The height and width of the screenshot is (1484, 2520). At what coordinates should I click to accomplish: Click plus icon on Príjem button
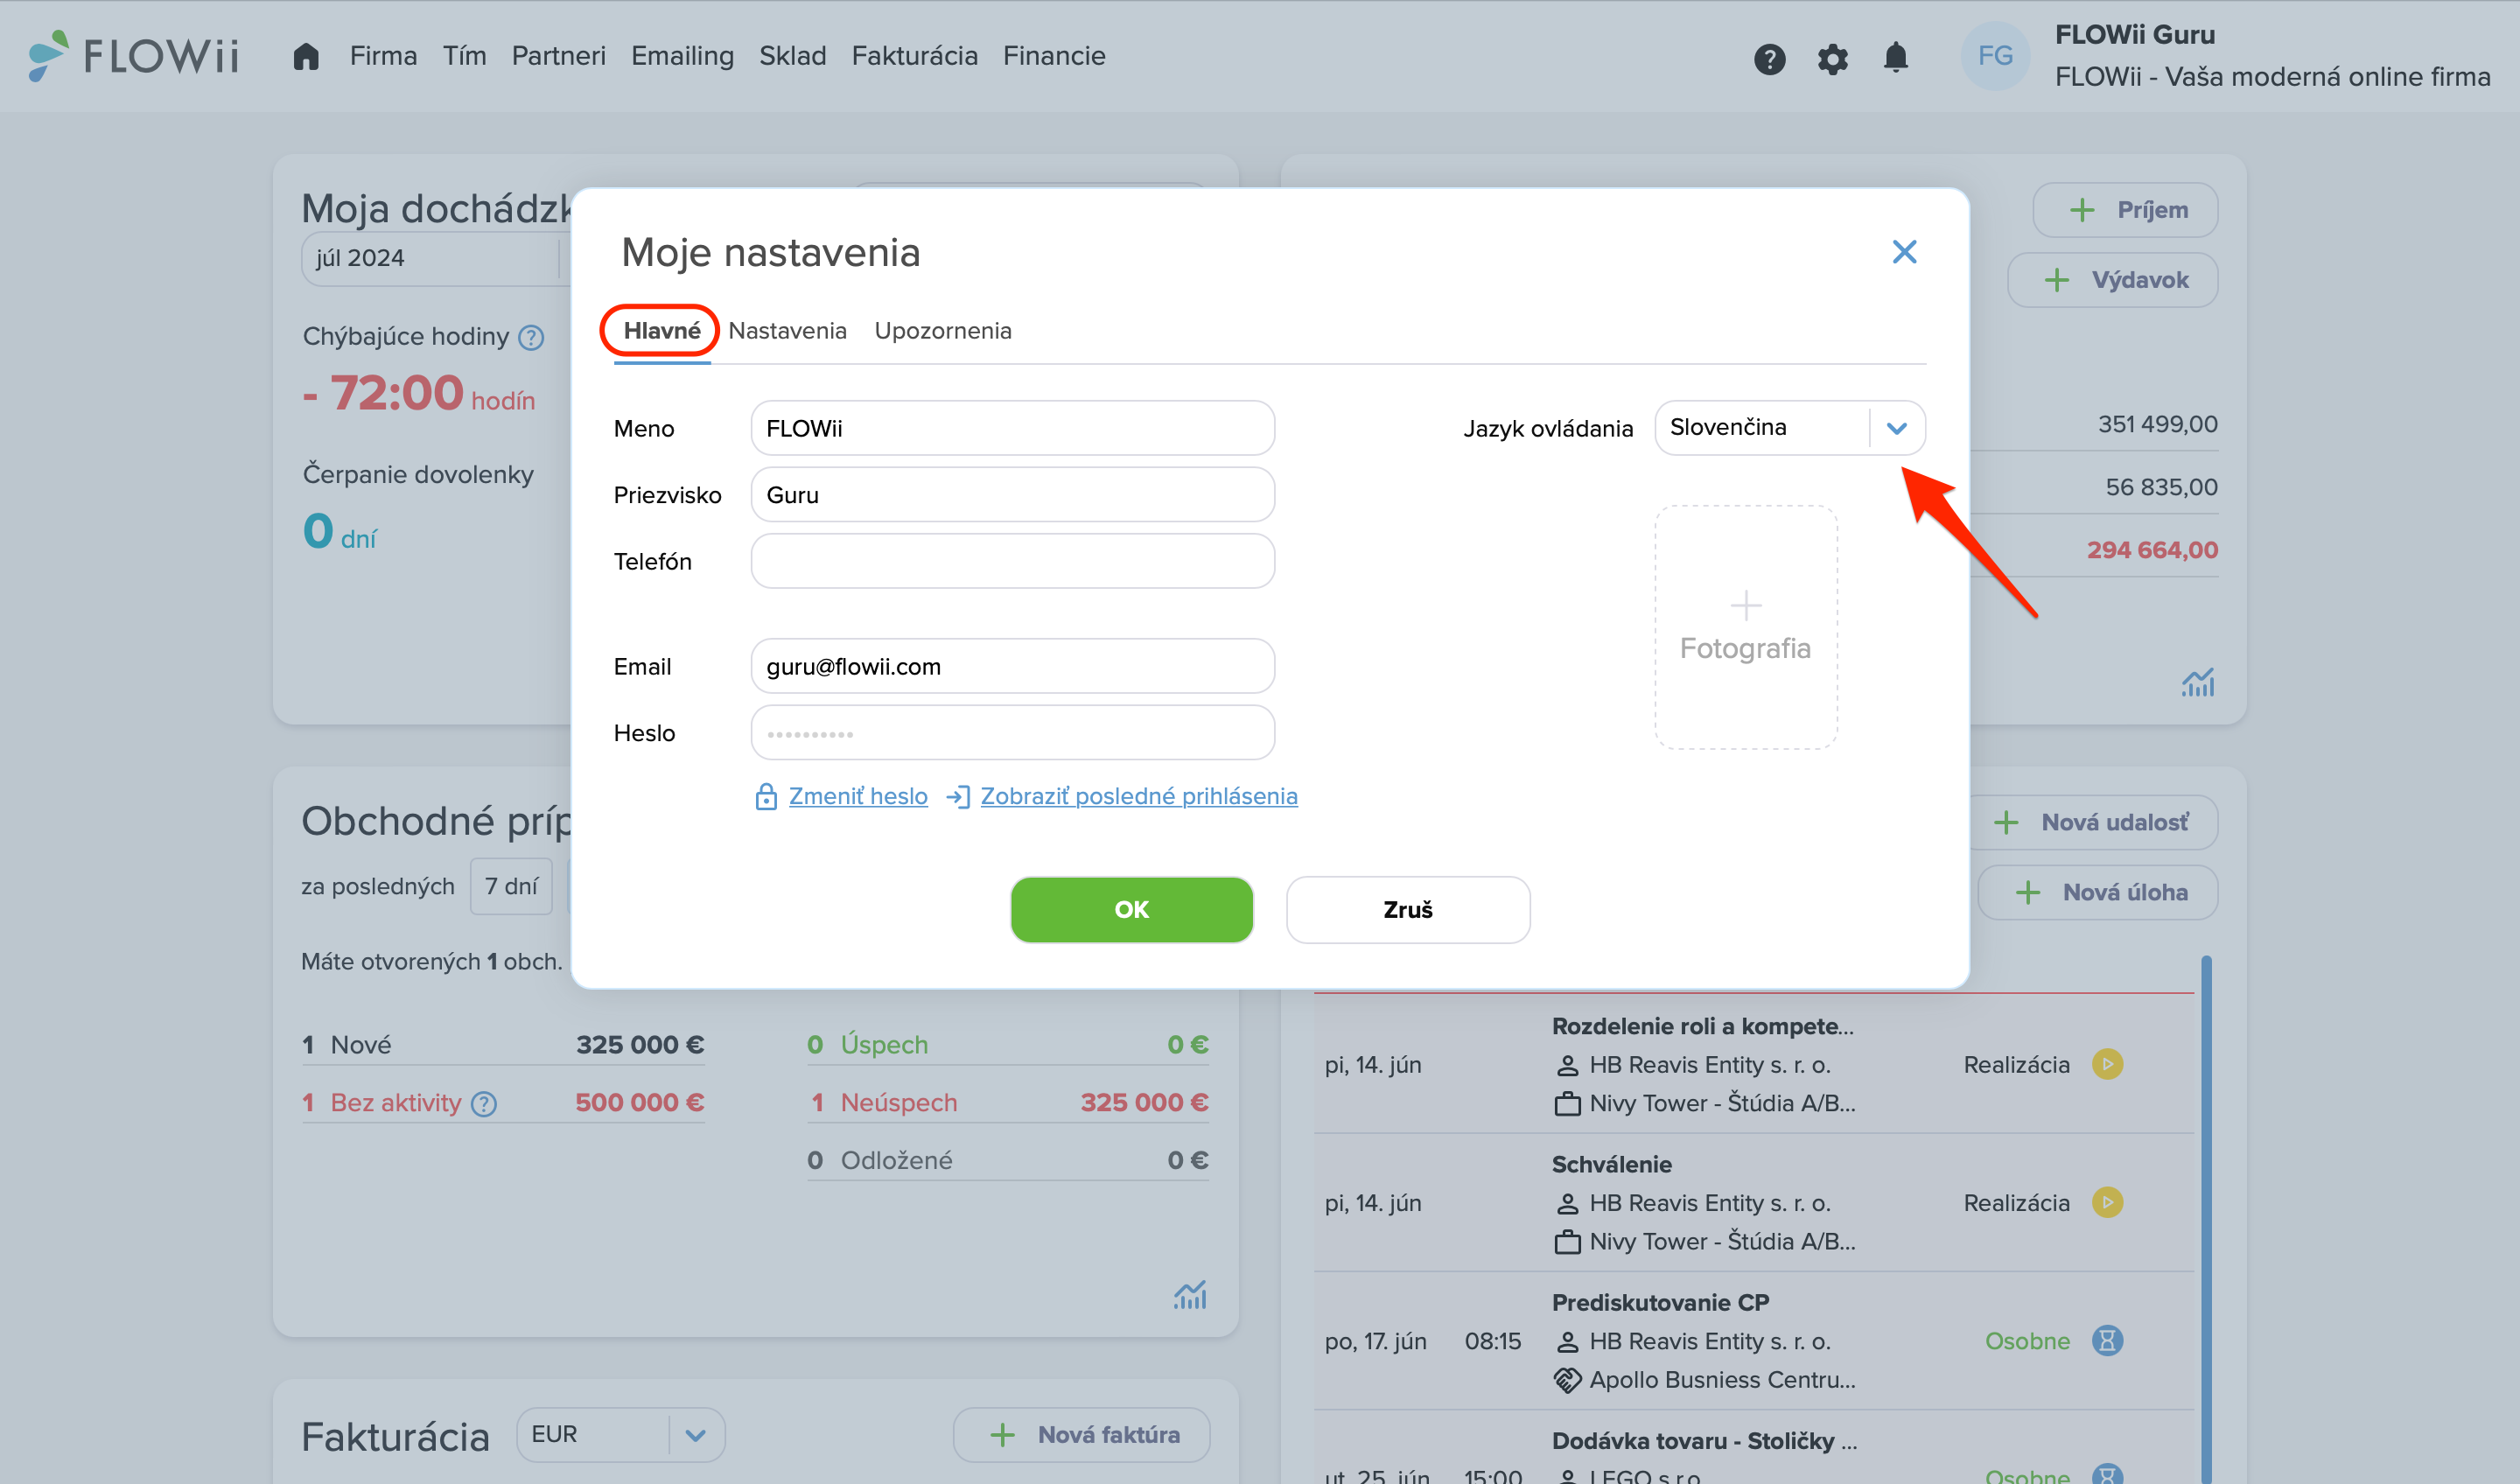(2082, 210)
